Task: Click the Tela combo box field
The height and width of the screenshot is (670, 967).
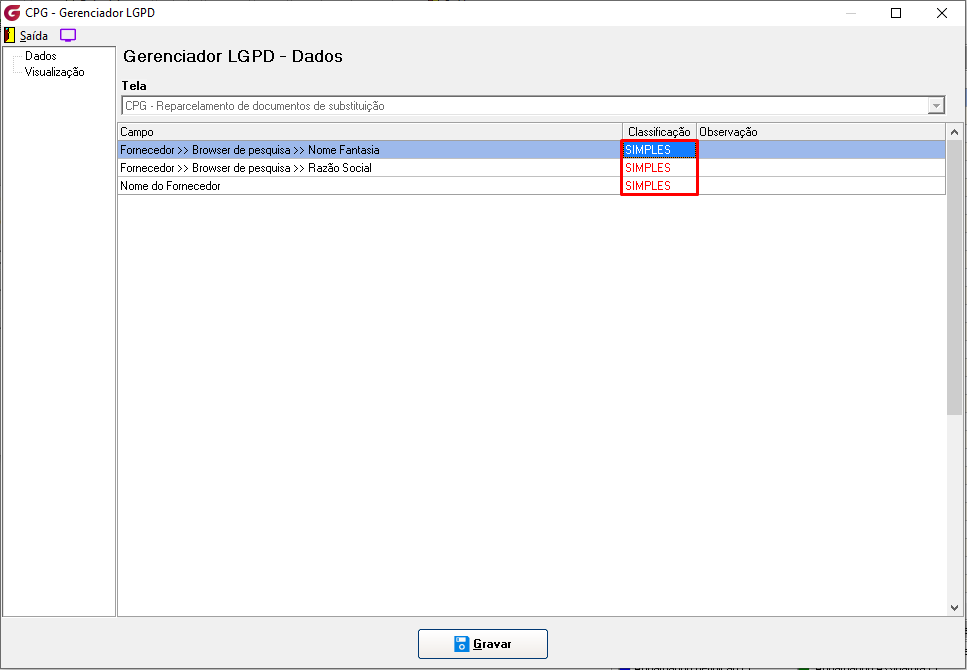Action: (533, 105)
